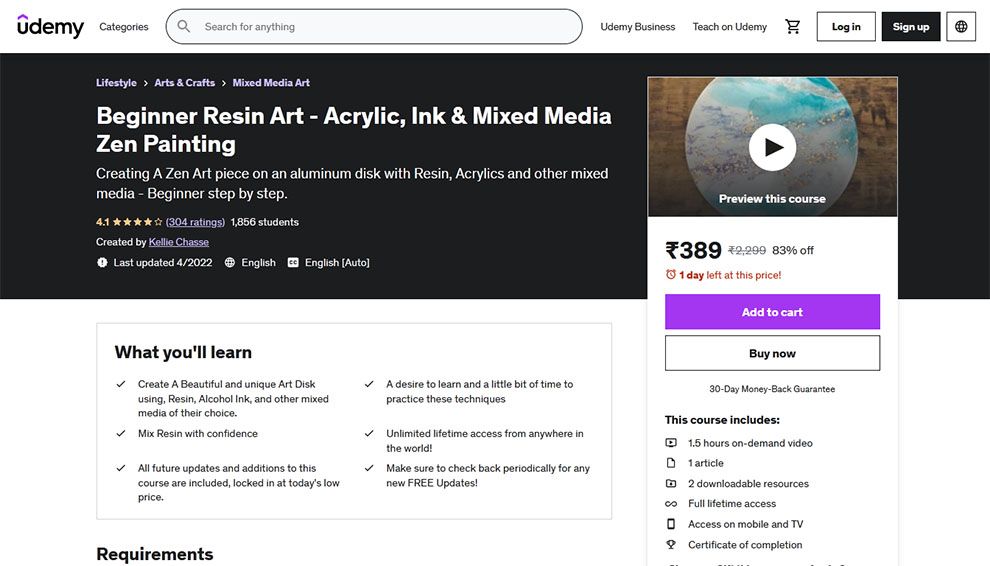Open the Categories menu

(124, 27)
